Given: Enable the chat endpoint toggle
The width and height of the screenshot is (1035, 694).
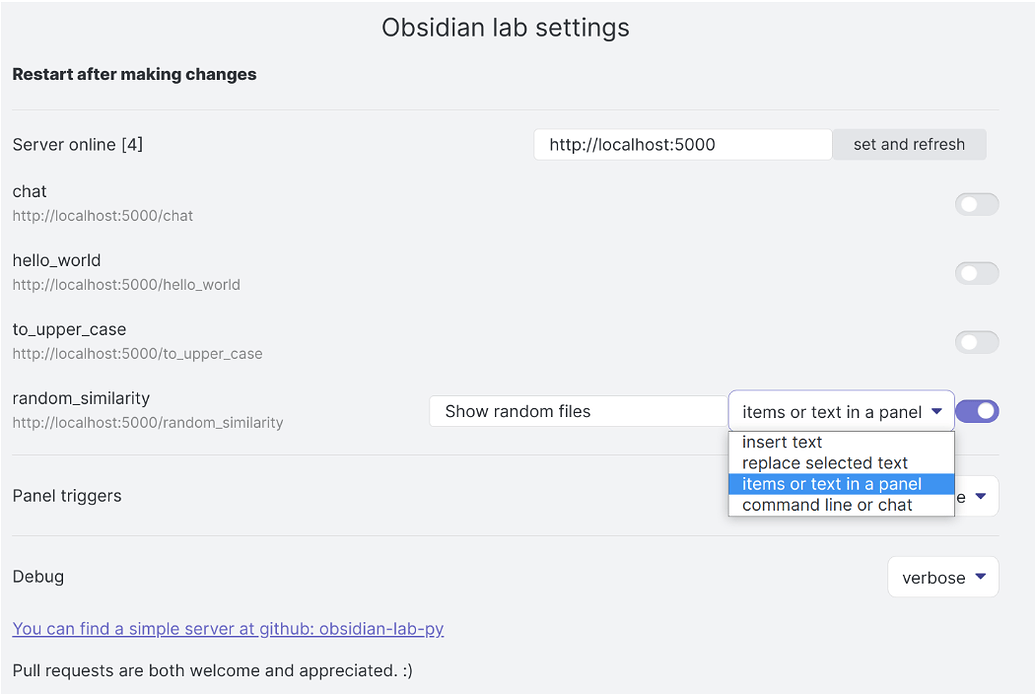Looking at the screenshot, I should click(x=976, y=204).
